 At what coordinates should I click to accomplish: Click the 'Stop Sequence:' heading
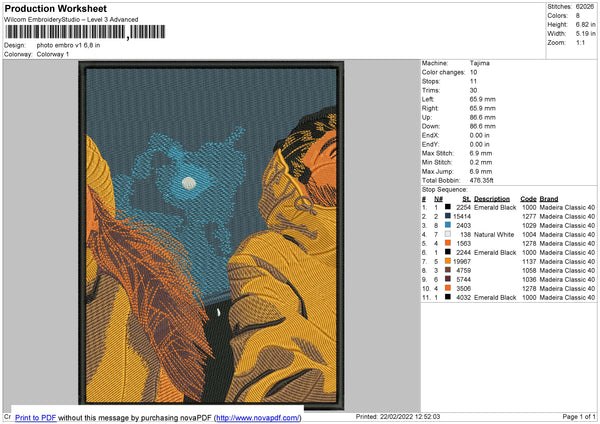pos(445,190)
